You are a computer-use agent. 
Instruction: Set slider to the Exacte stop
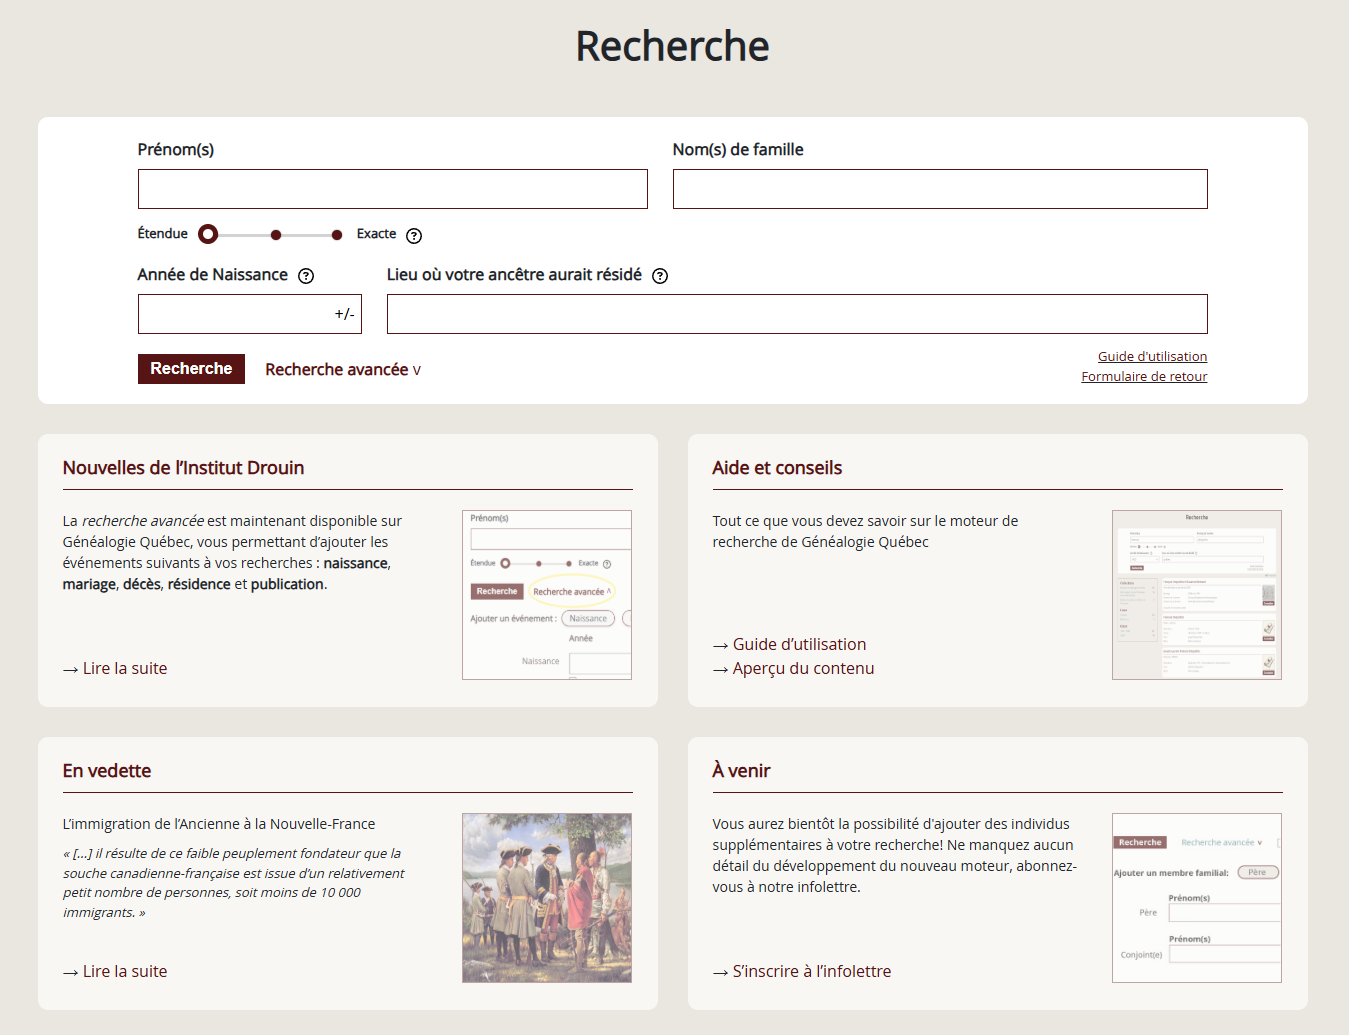337,235
